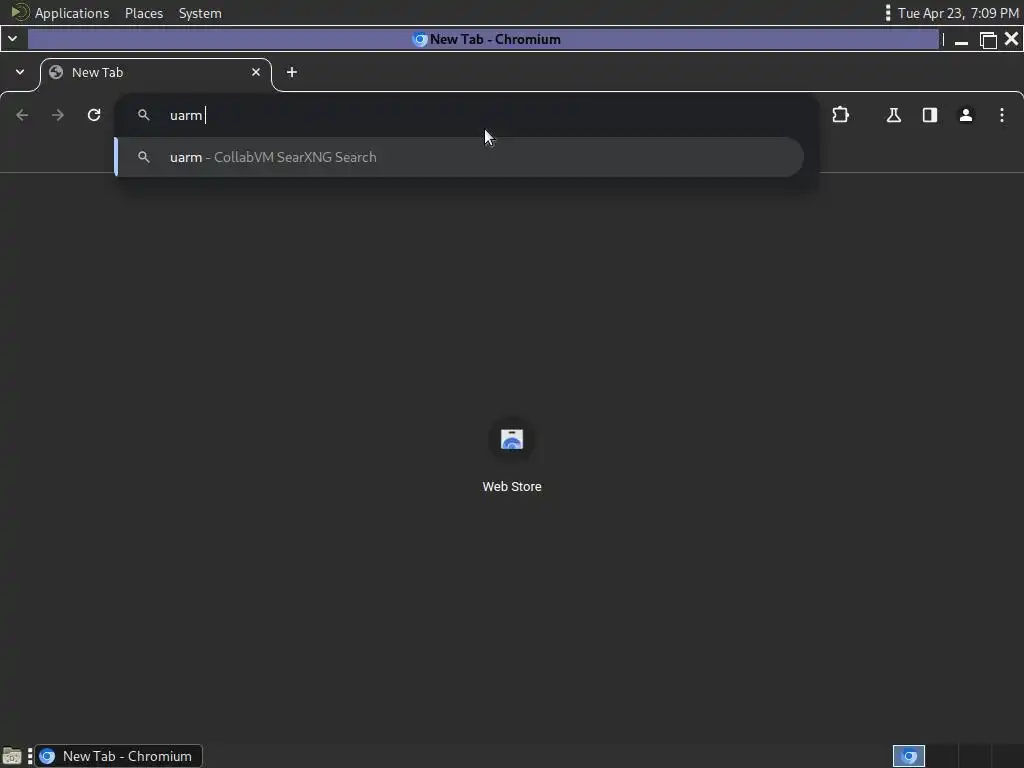Open Chrome Labs flask icon
This screenshot has width=1024, height=768.
tap(893, 115)
